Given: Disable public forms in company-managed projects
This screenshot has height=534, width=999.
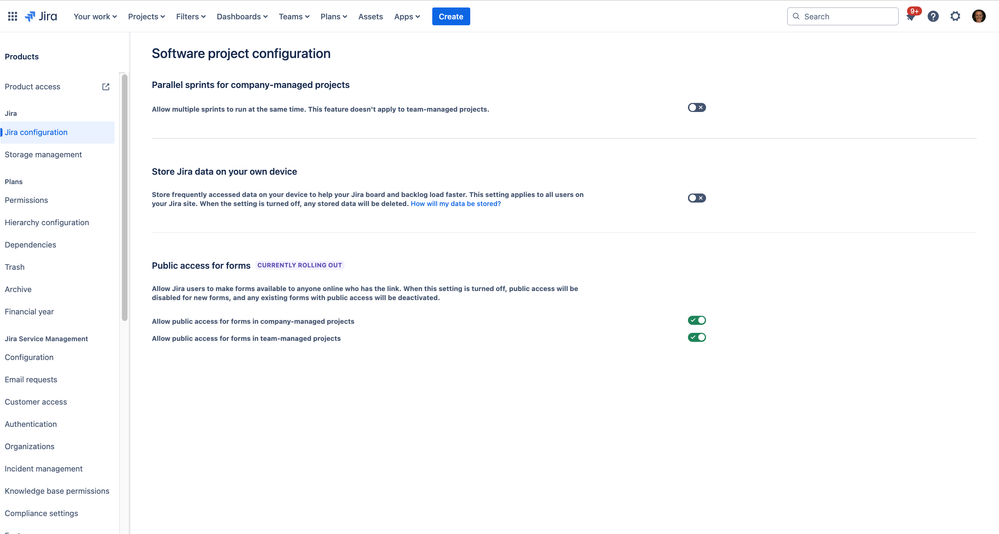Looking at the screenshot, I should click(696, 321).
